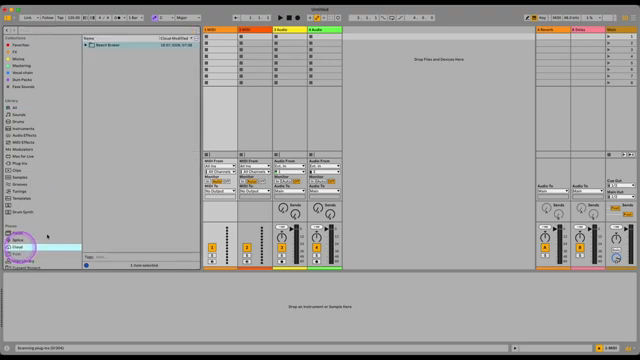Stop playback with the Stop button
The height and width of the screenshot is (360, 640).
pos(289,18)
